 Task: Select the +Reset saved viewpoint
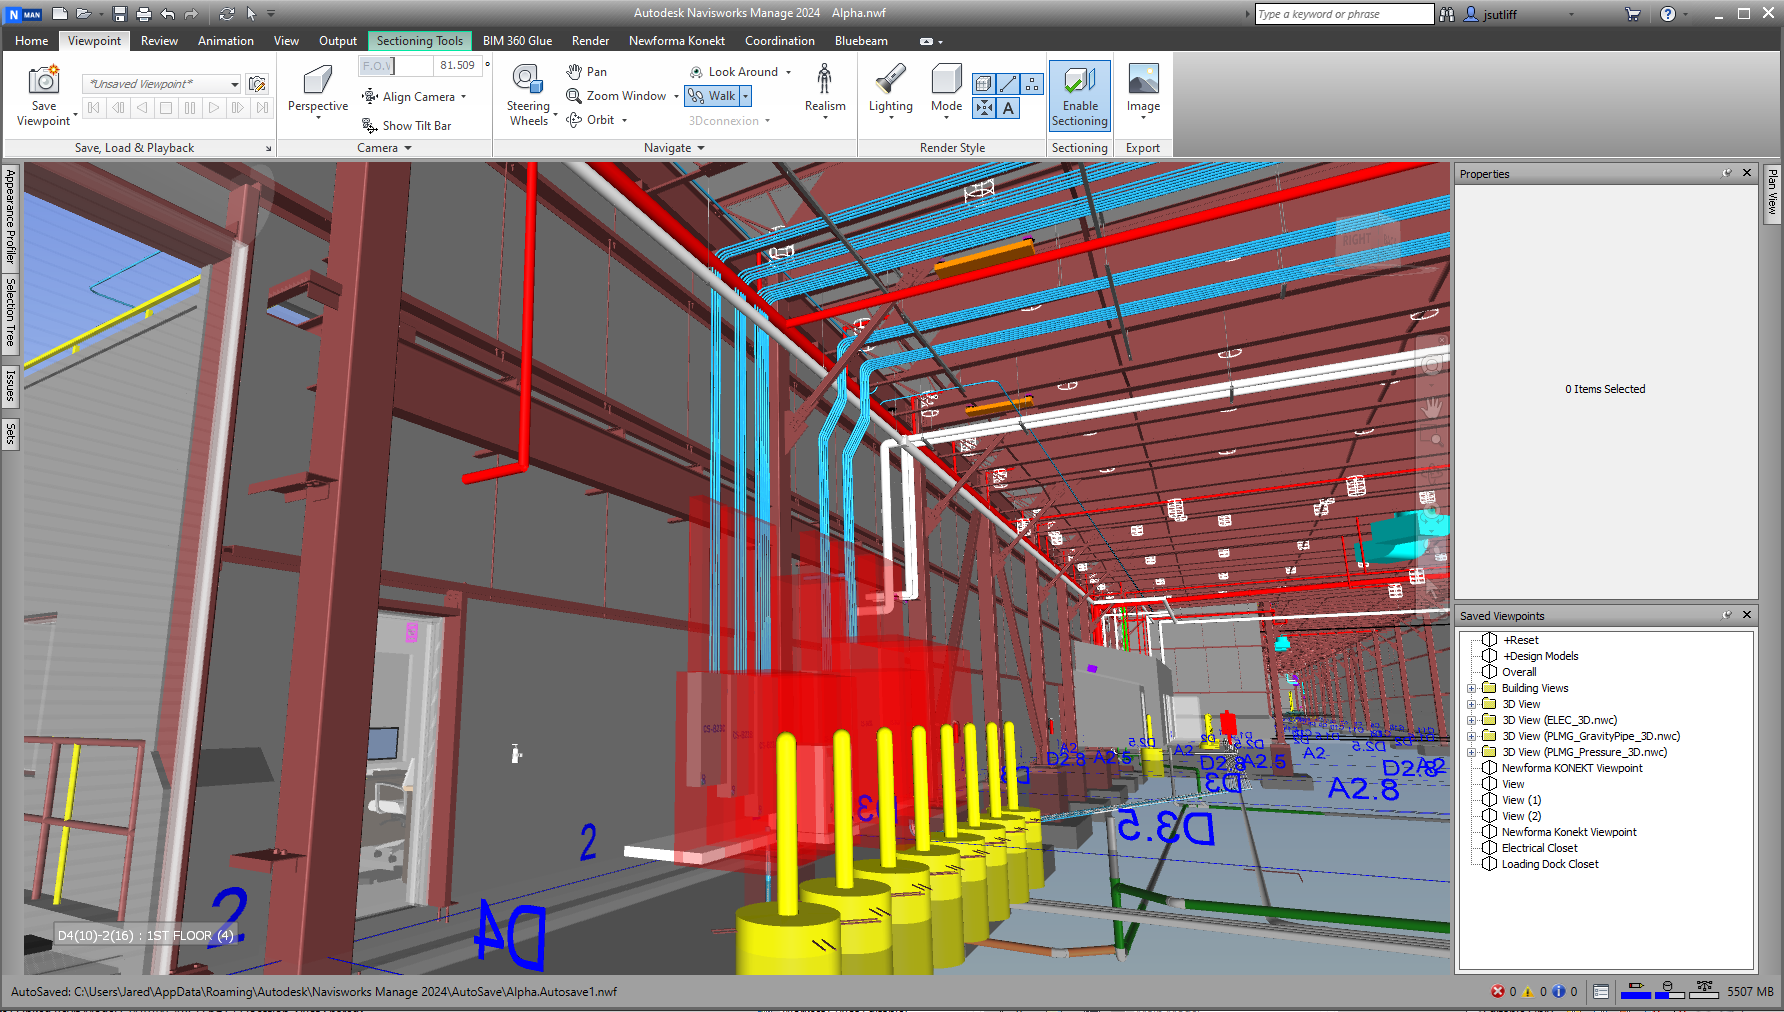(1520, 640)
